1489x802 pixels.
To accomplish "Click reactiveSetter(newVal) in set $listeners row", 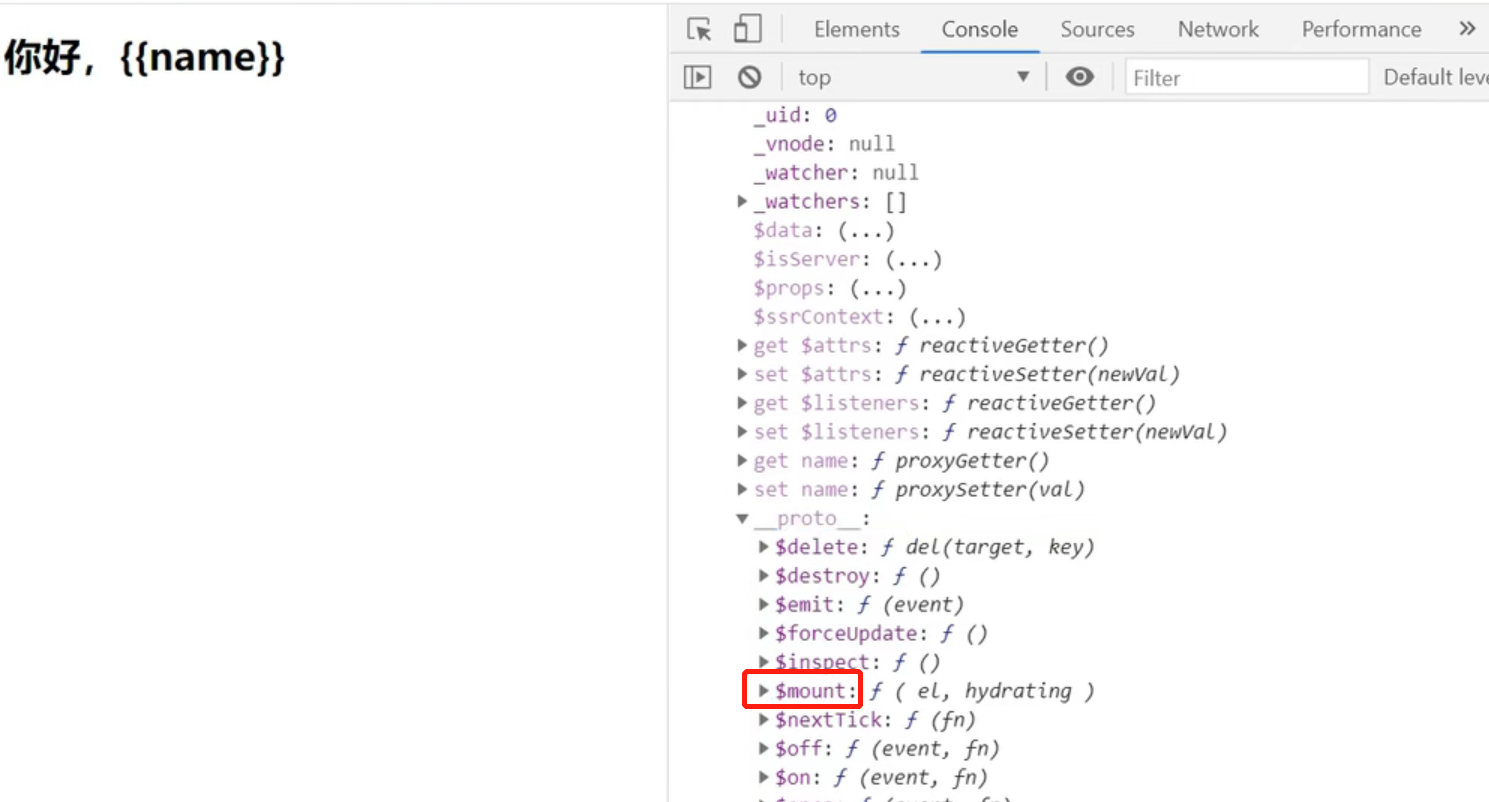I will (x=1097, y=432).
